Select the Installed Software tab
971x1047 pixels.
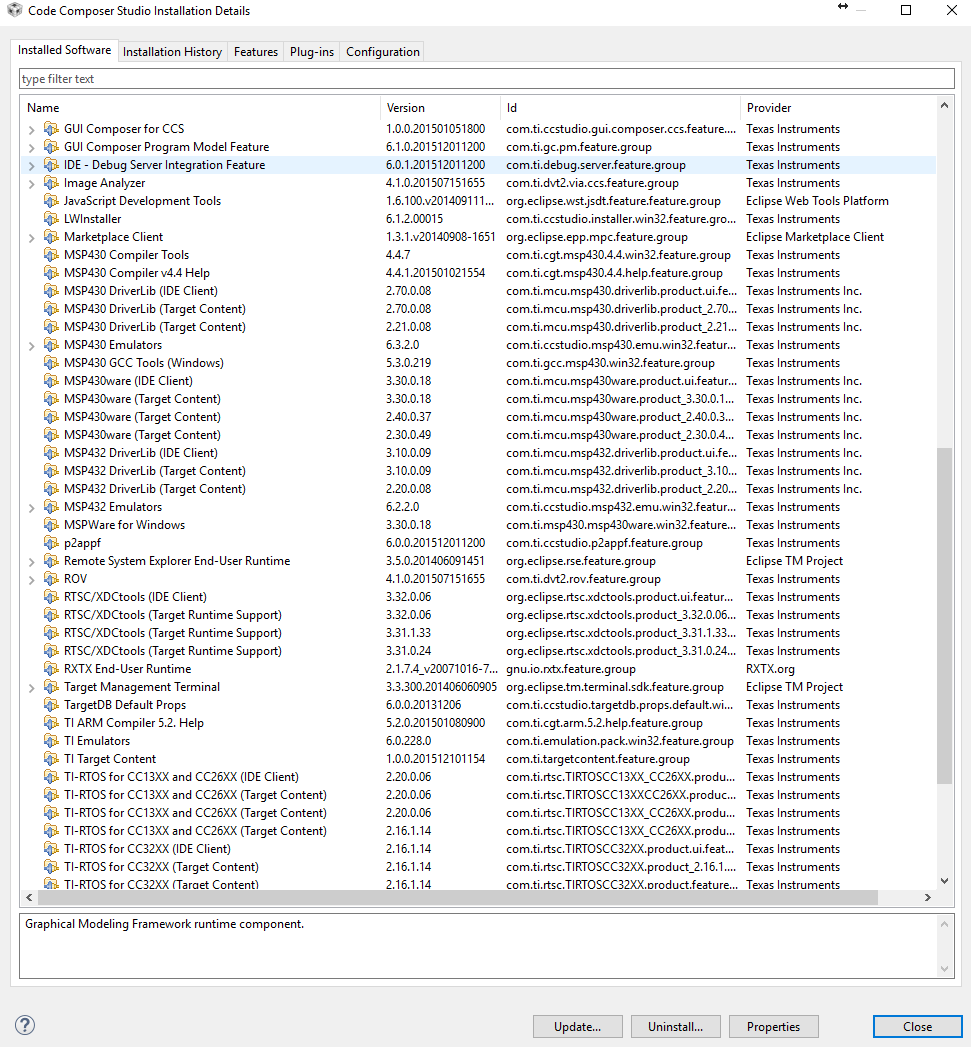(x=65, y=50)
